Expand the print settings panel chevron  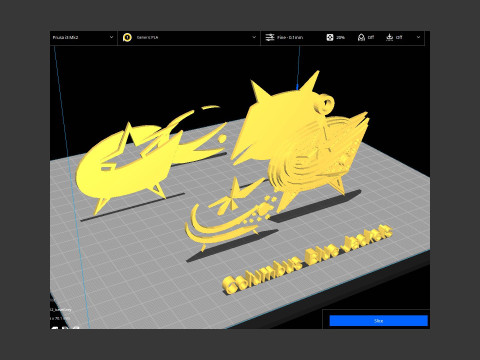[x=418, y=37]
